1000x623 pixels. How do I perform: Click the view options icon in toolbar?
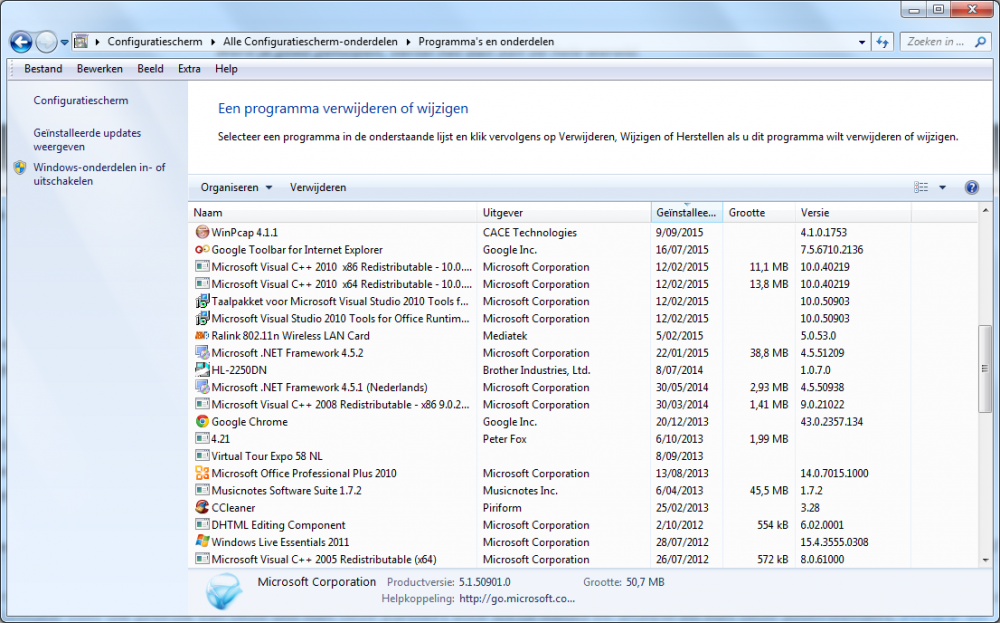pos(921,188)
